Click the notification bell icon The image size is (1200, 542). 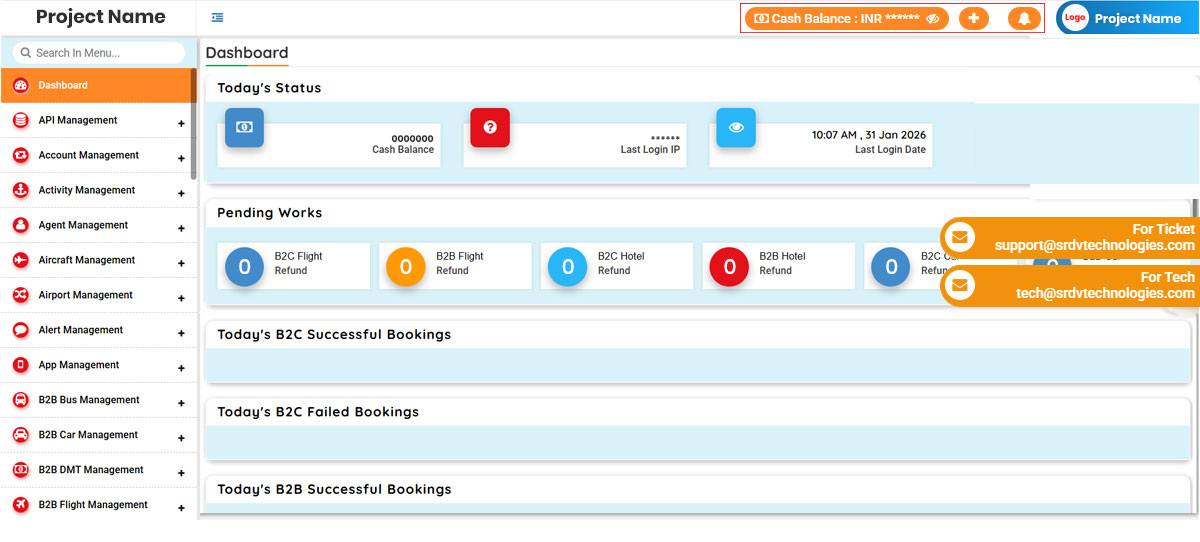coord(1023,18)
